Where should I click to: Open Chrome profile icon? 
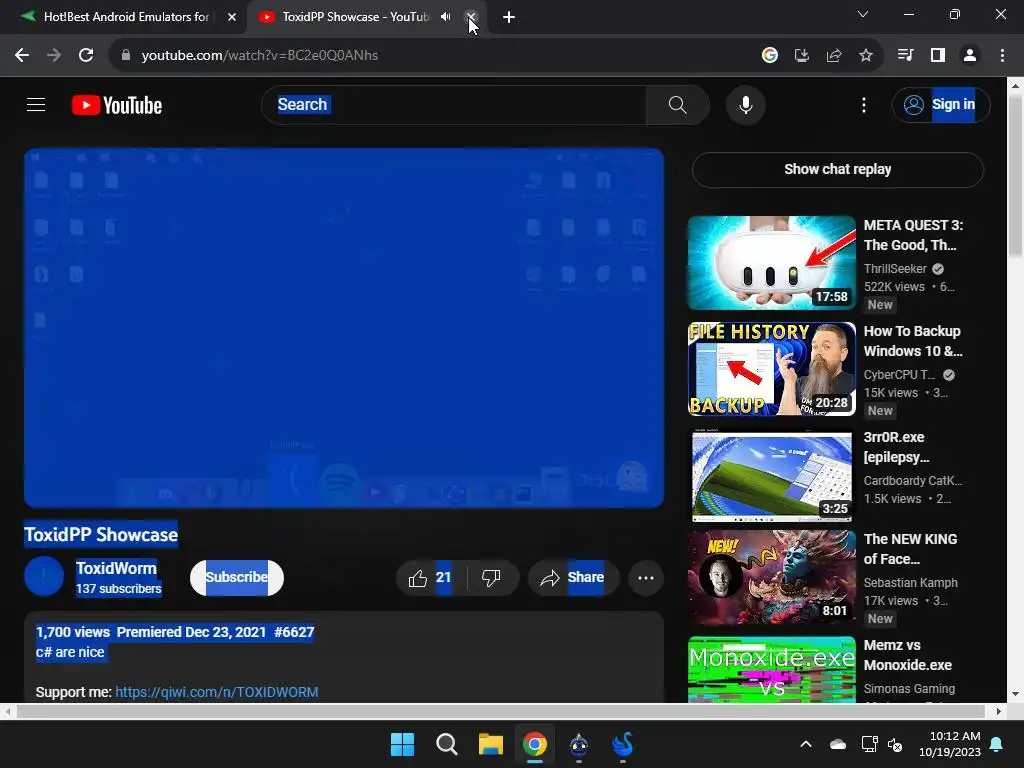tap(970, 56)
